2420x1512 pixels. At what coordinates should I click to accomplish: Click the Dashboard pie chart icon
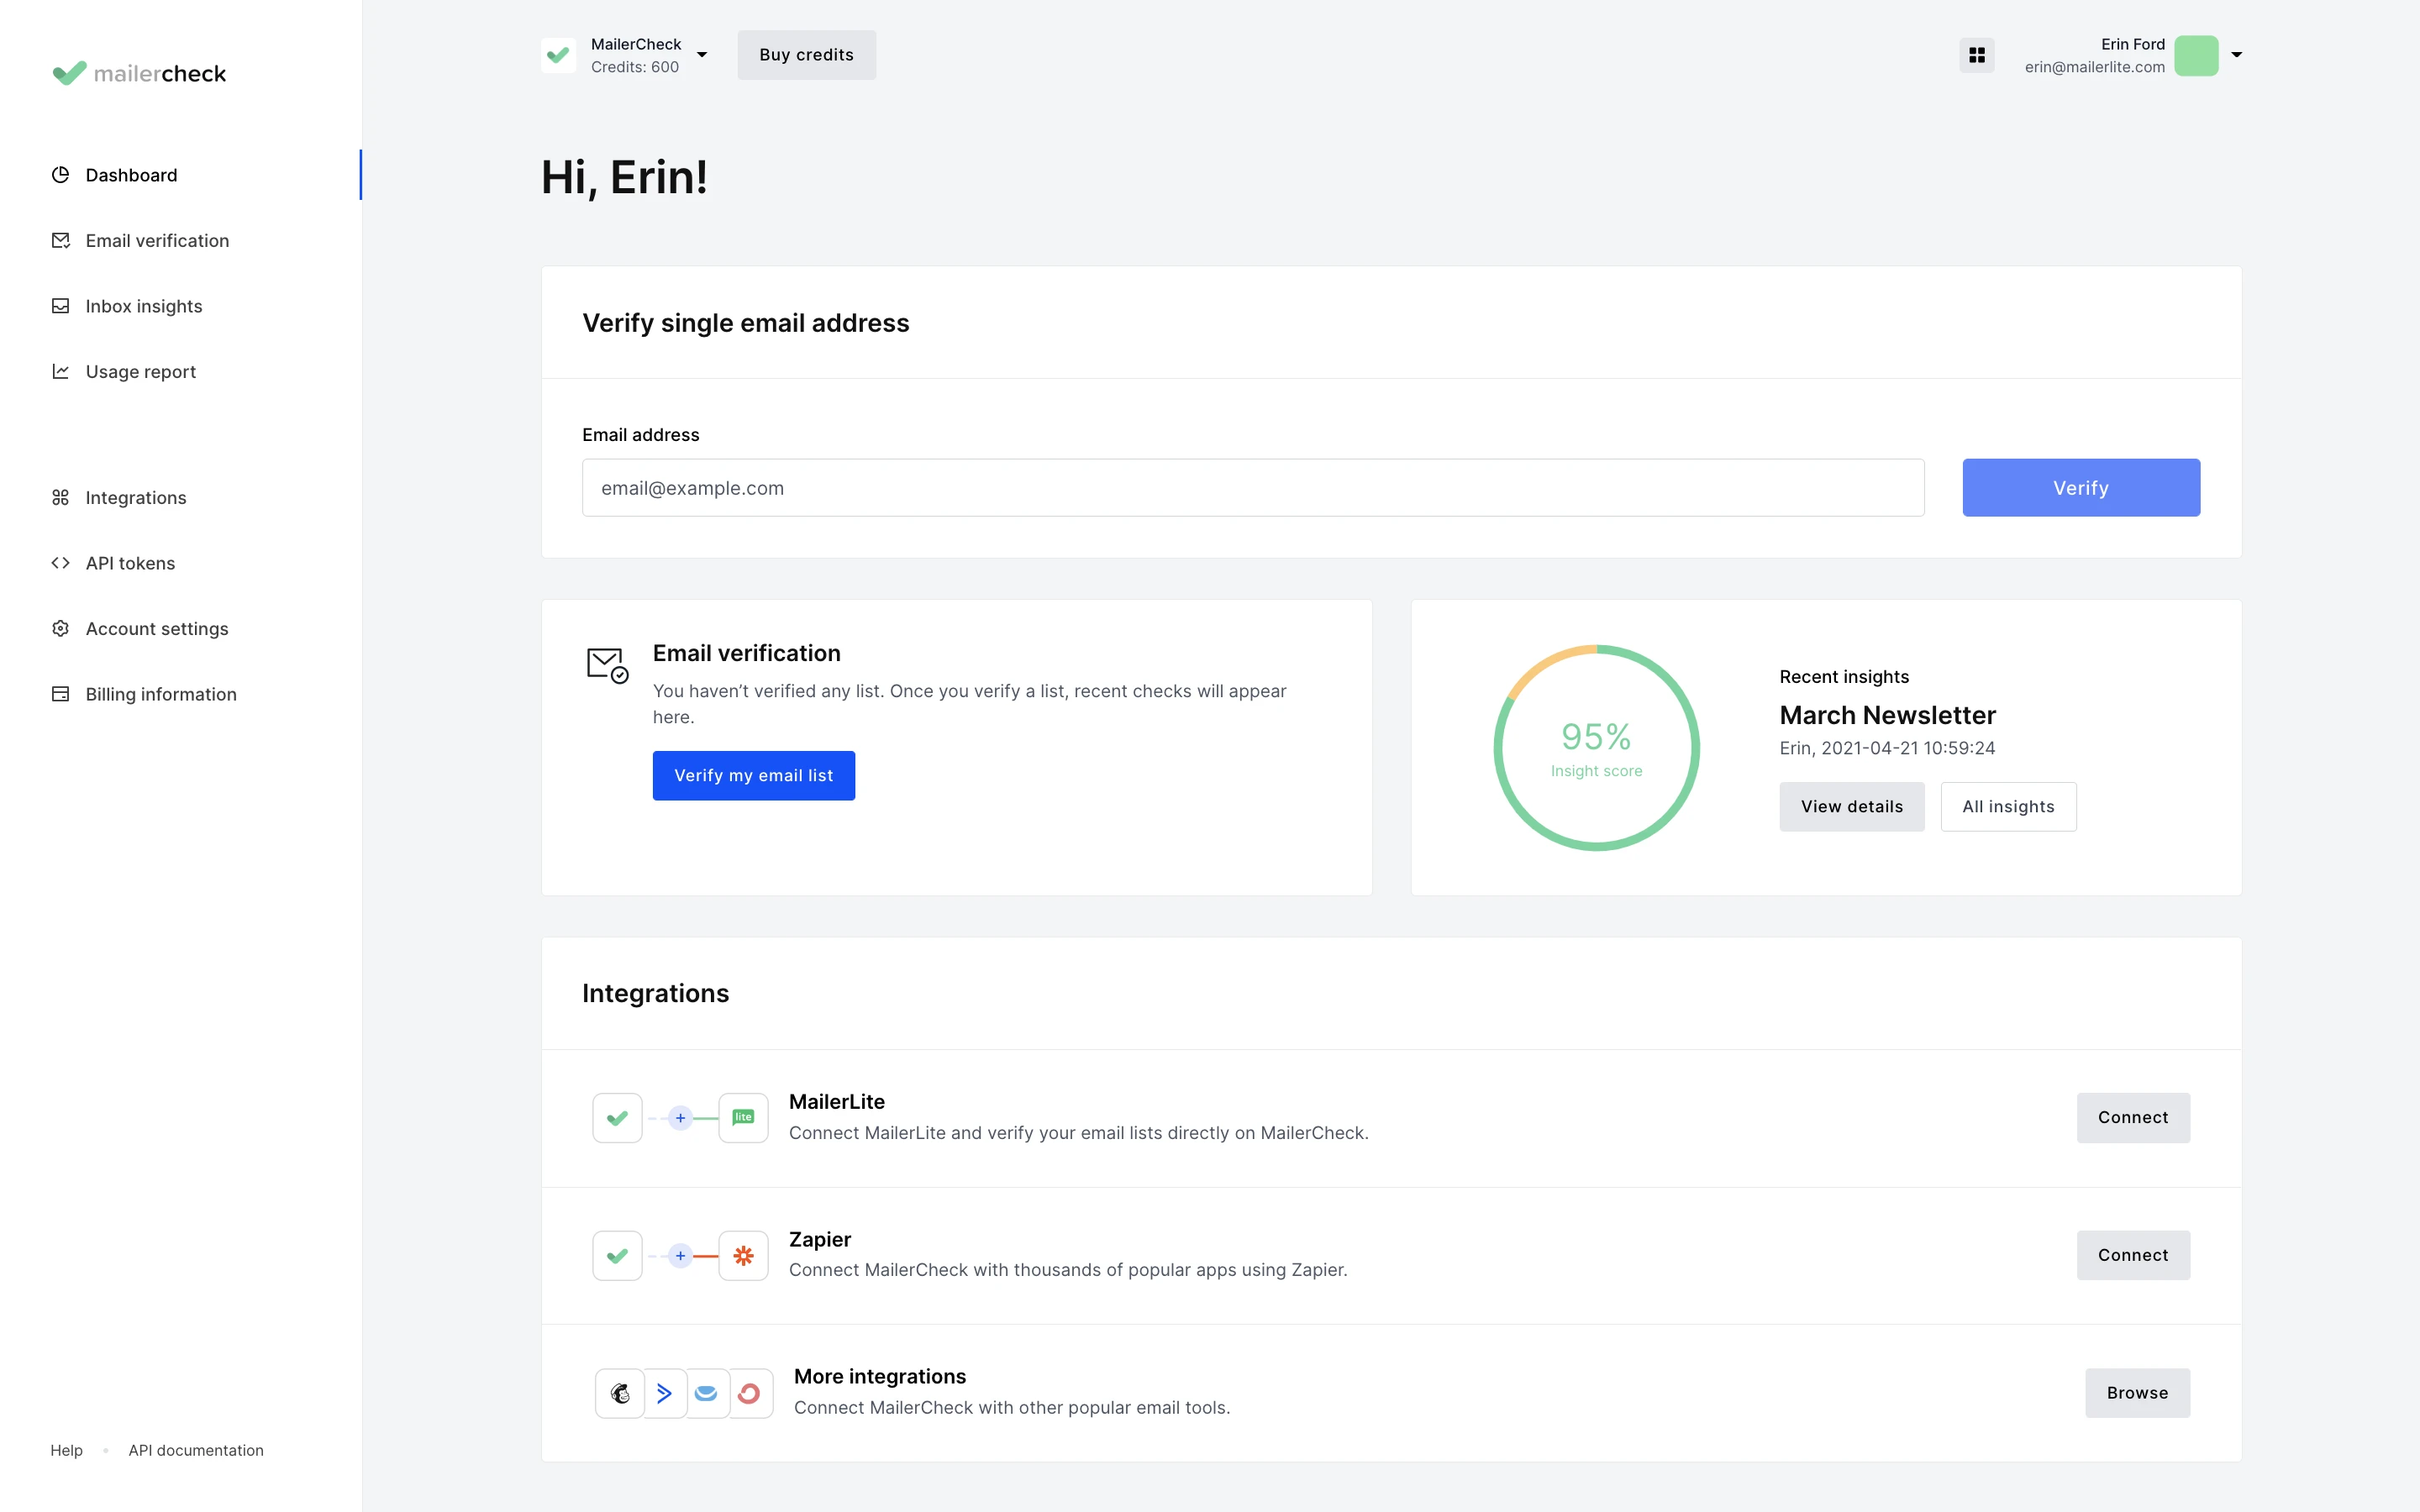coord(60,175)
